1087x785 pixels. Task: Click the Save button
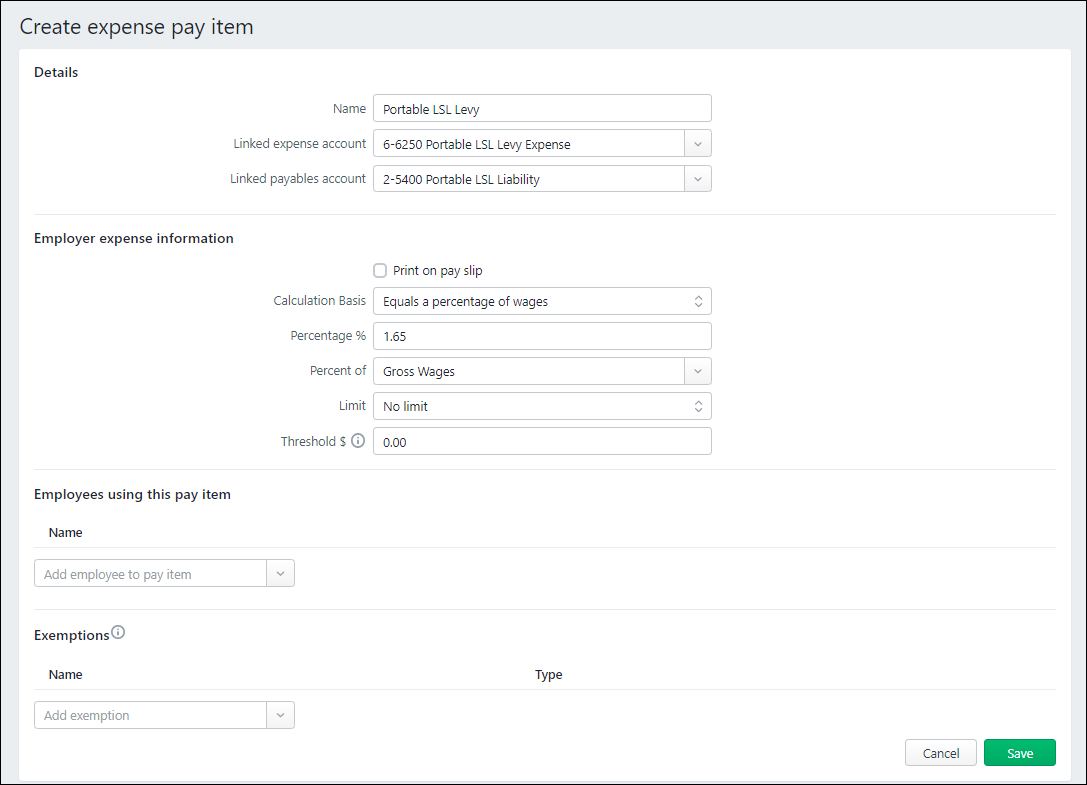click(x=1020, y=753)
